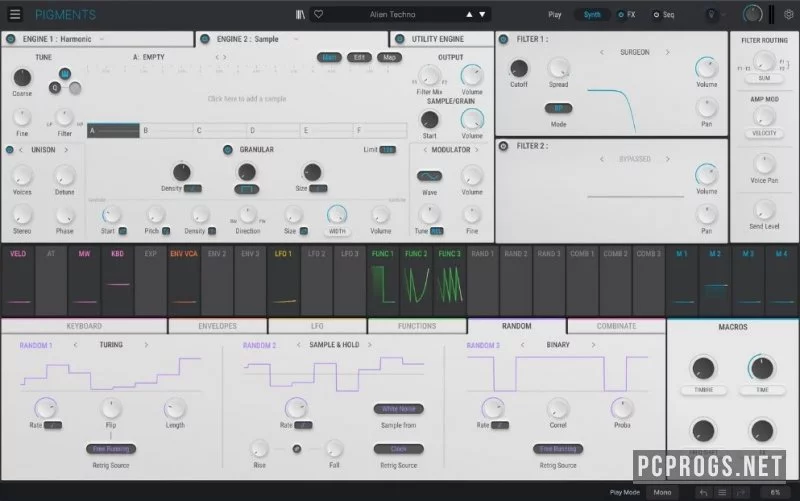Screen dimensions: 800x501
Task: Toggle the Seq power indicator
Action: [x=656, y=15]
